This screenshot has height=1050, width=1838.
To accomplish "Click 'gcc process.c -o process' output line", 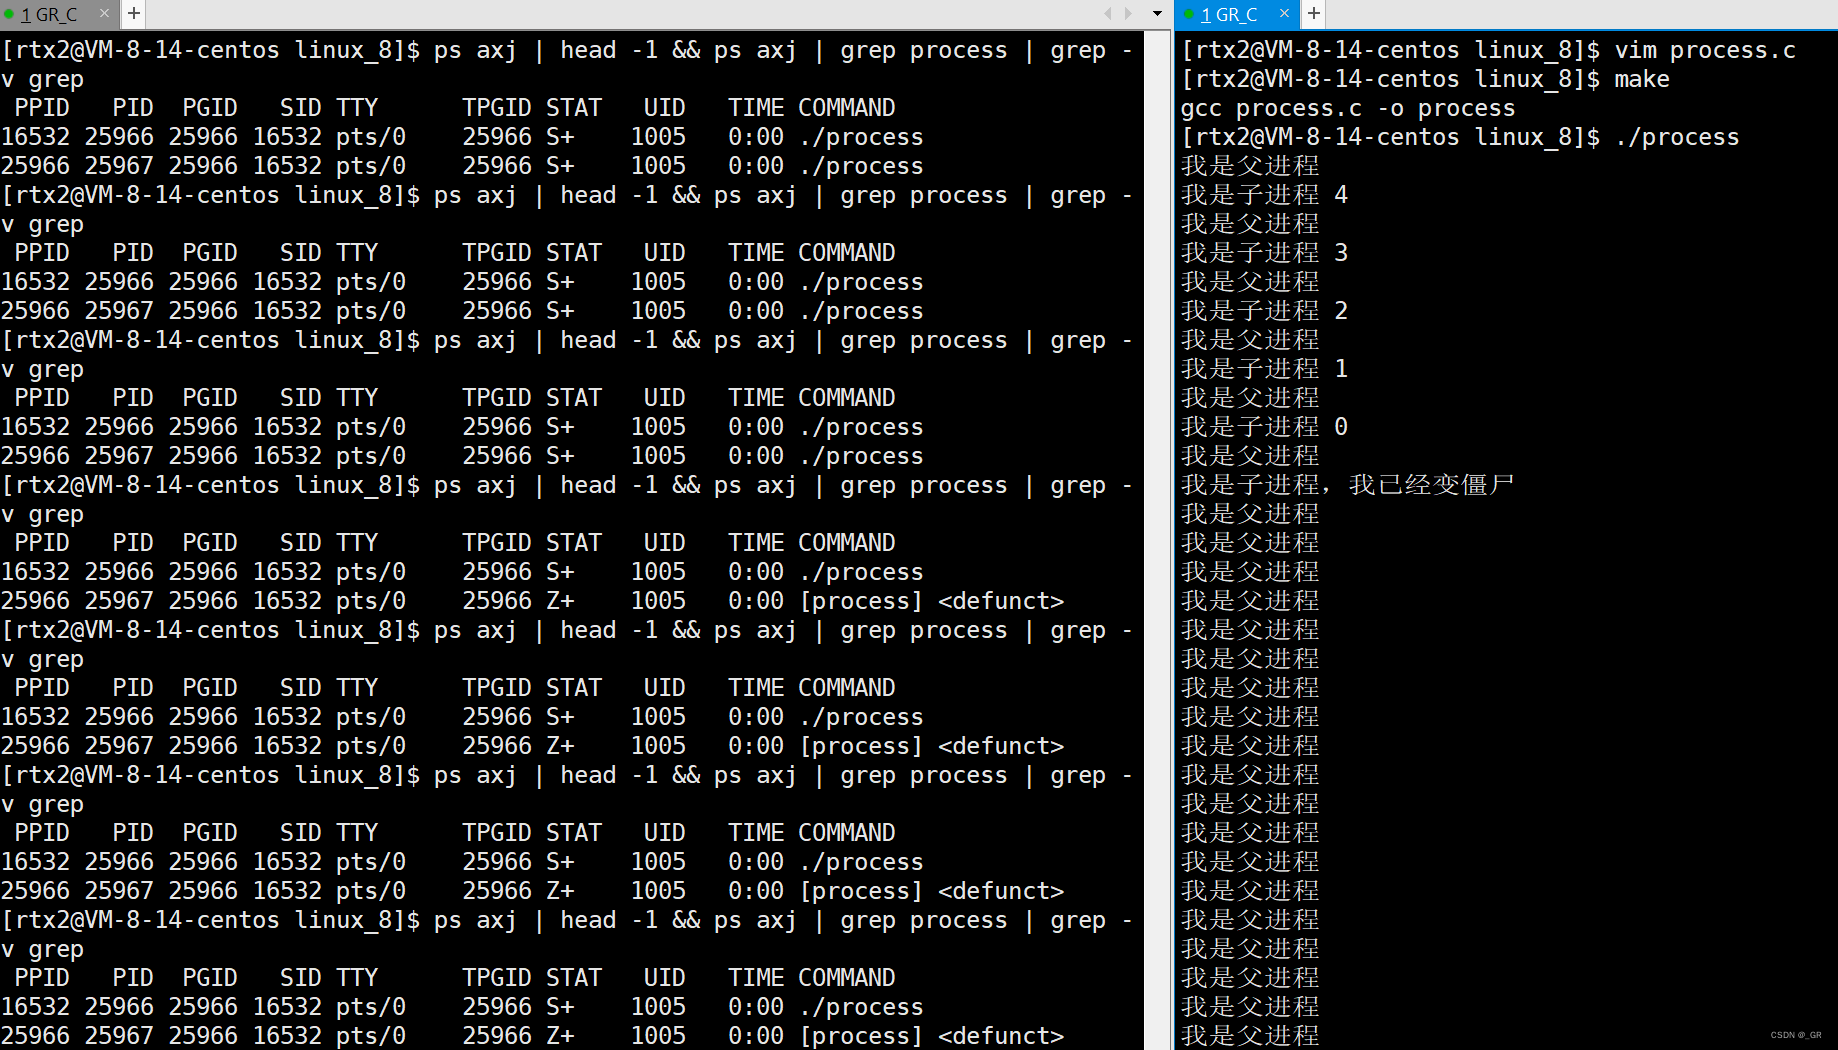I will coord(1348,108).
